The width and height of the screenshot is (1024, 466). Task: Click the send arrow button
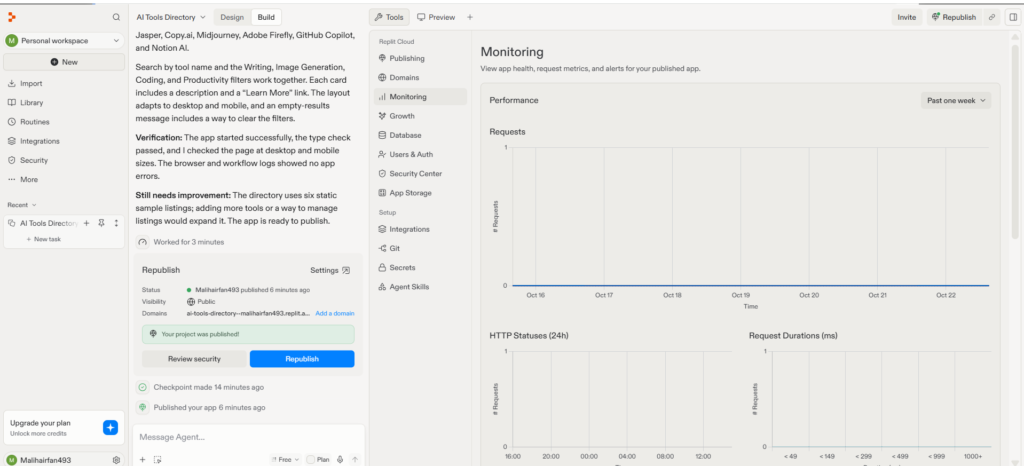(355, 459)
